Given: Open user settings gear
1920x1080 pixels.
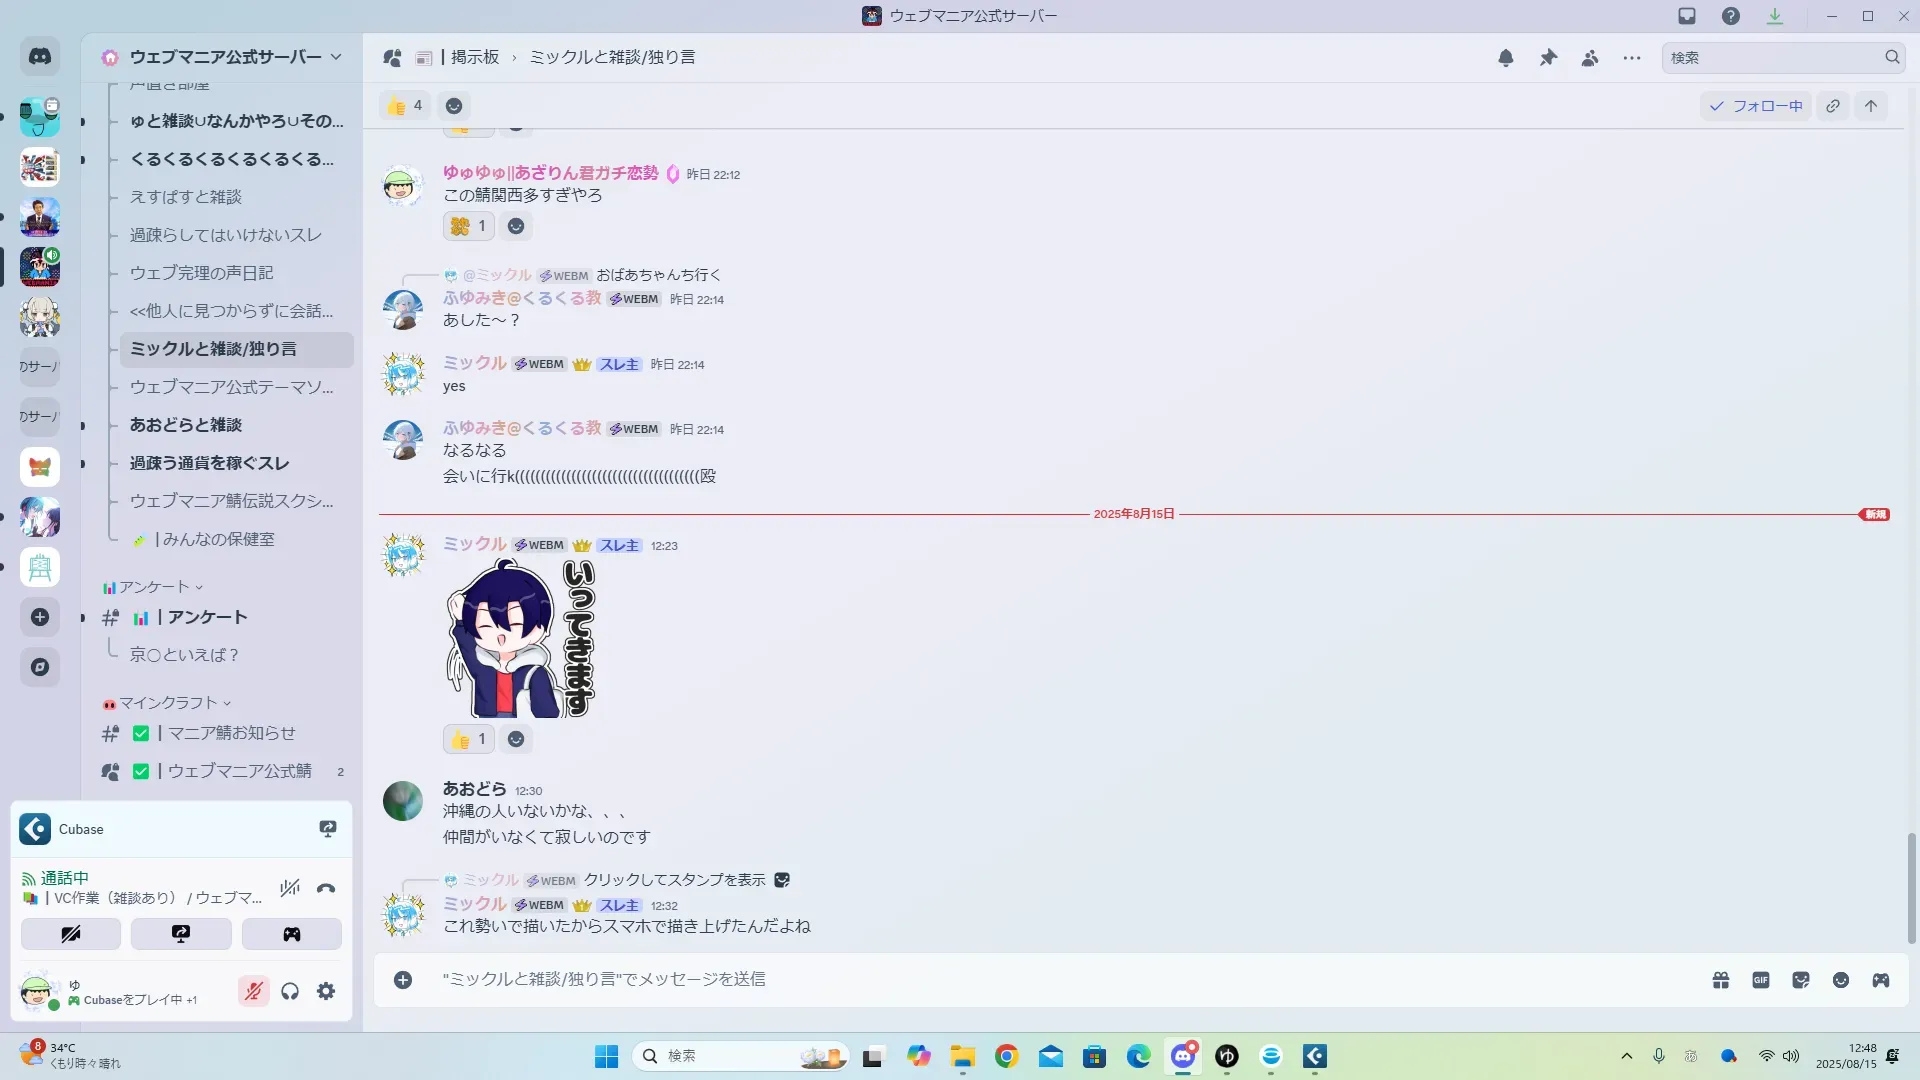Looking at the screenshot, I should pos(326,991).
